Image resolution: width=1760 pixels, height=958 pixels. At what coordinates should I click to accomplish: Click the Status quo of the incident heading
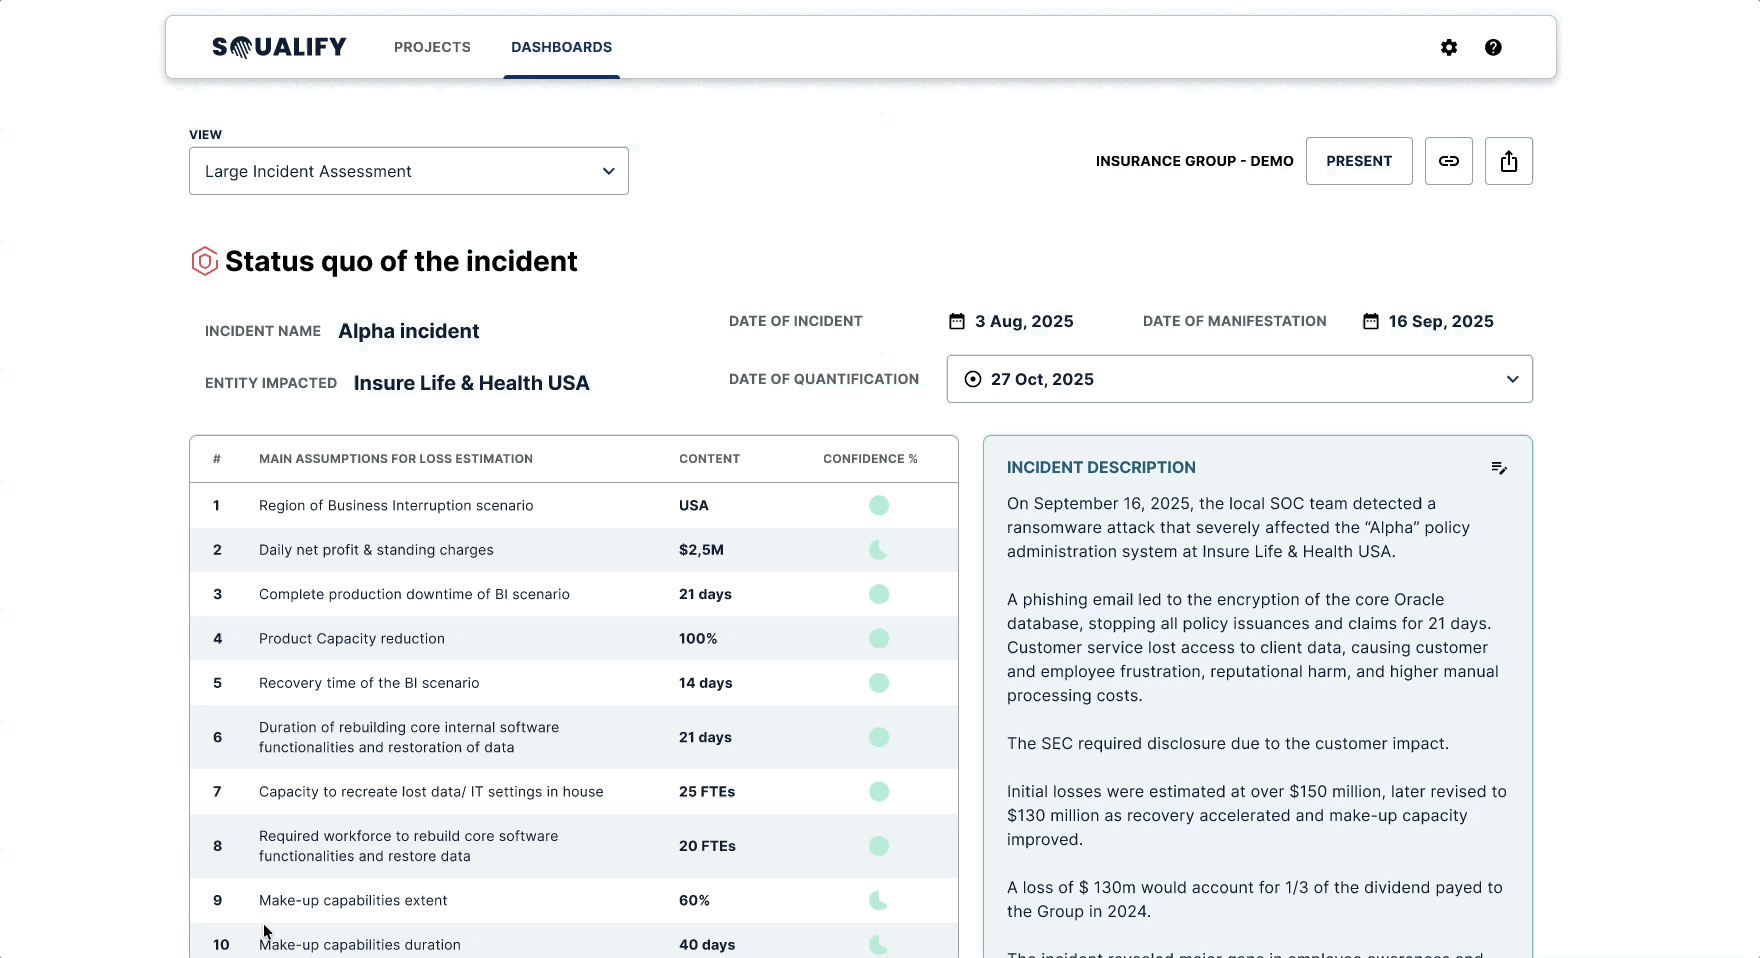[401, 261]
